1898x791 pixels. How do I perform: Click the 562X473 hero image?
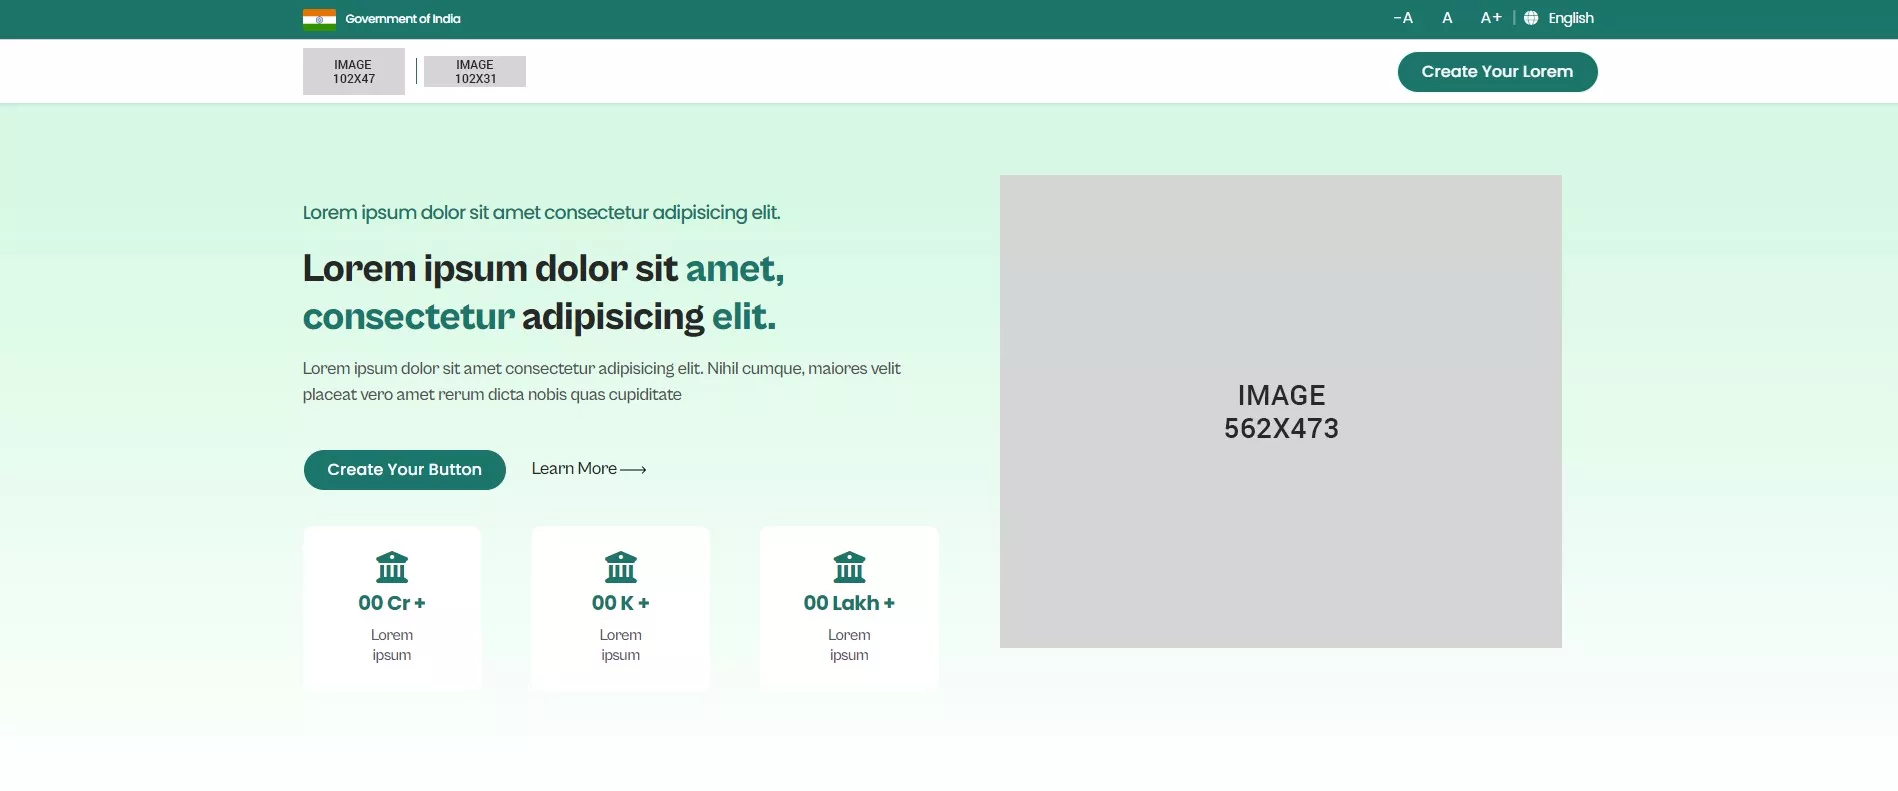click(x=1281, y=411)
